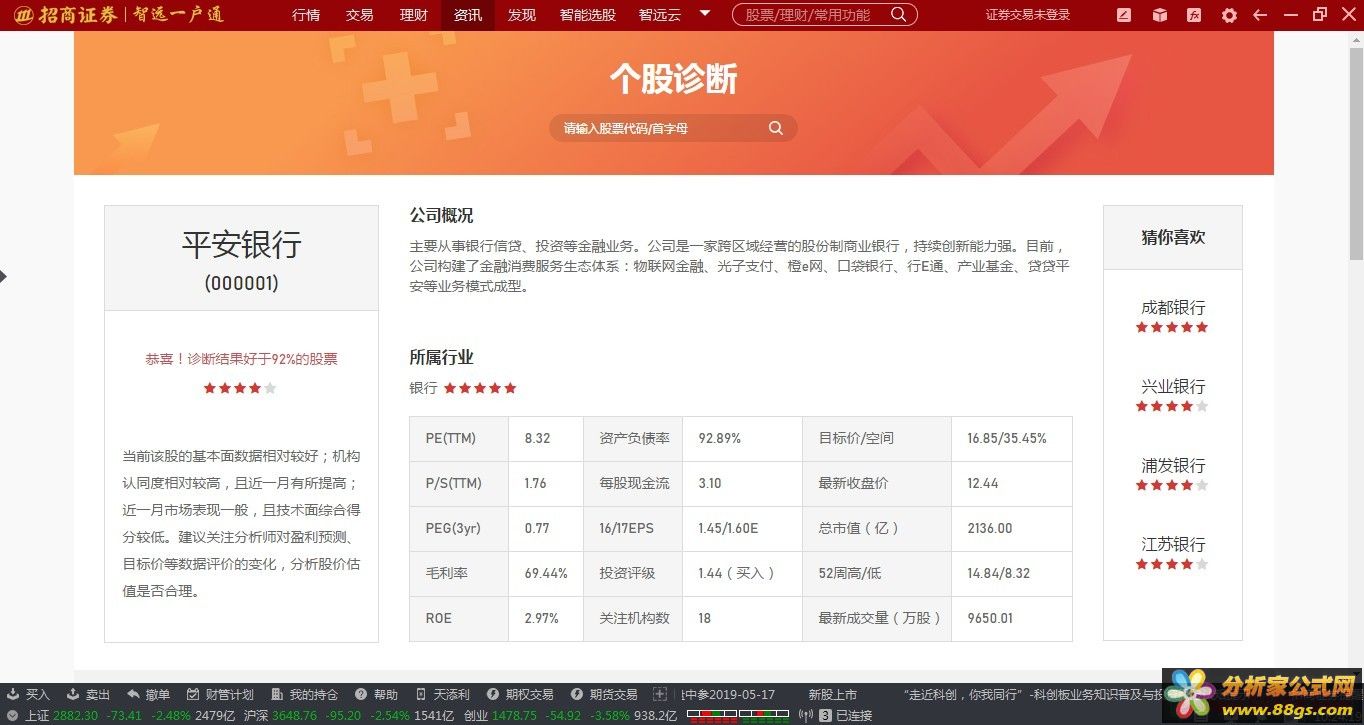Image resolution: width=1364 pixels, height=725 pixels.
Task: Open the 3D box icon in title bar
Action: (x=1159, y=15)
